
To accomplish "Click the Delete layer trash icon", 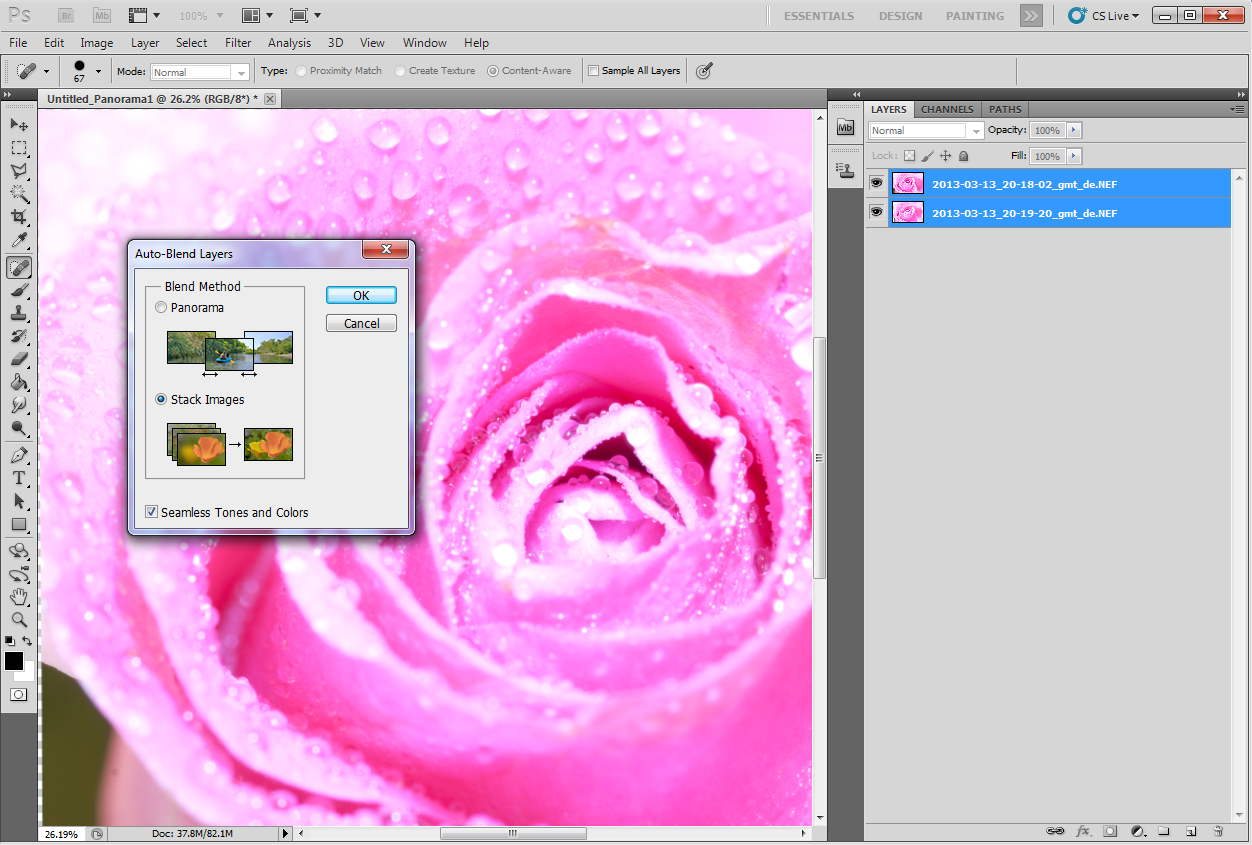I will click(1218, 831).
